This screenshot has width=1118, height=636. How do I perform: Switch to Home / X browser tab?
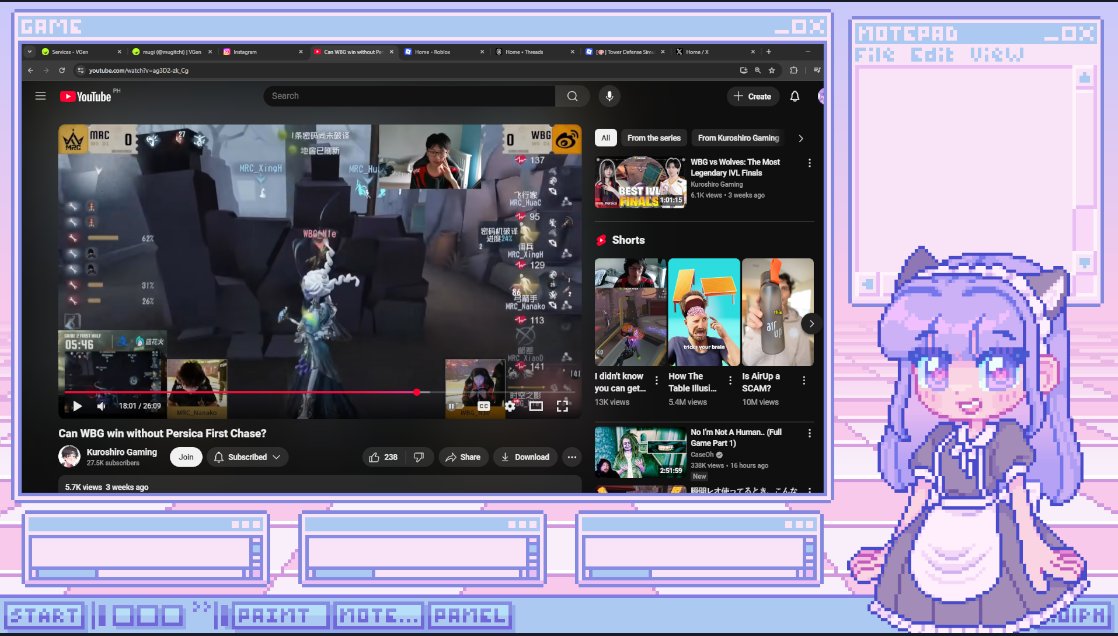coord(715,52)
